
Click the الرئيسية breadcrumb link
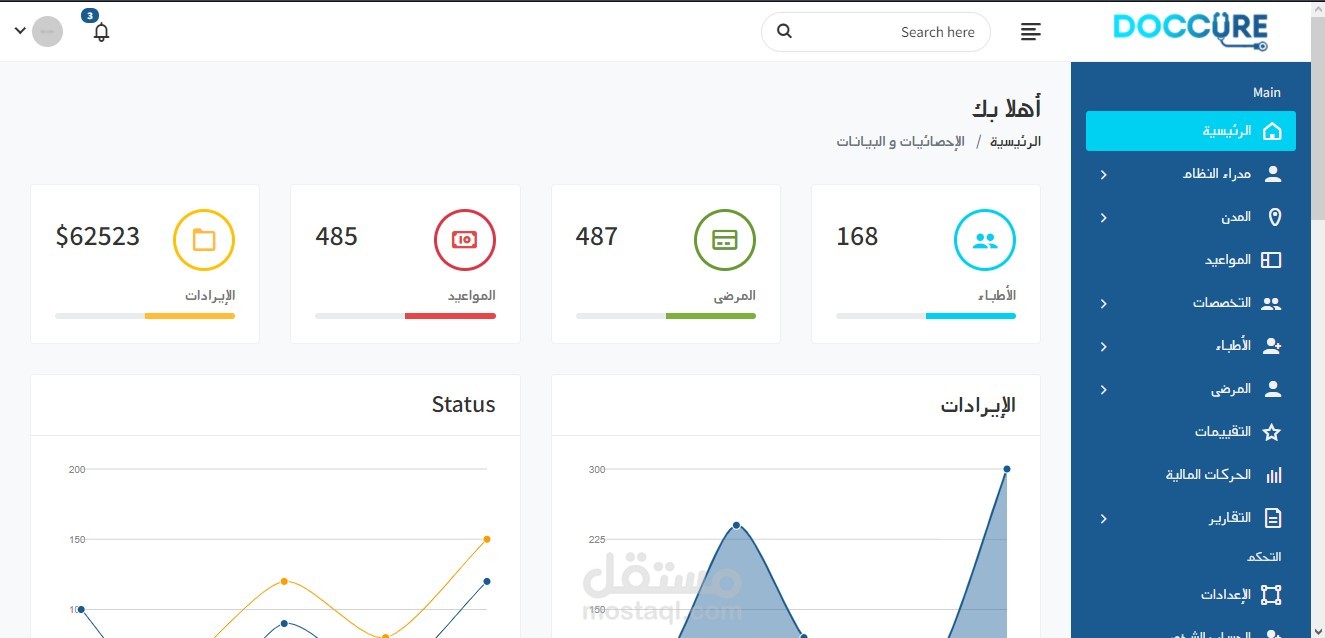coord(1015,141)
